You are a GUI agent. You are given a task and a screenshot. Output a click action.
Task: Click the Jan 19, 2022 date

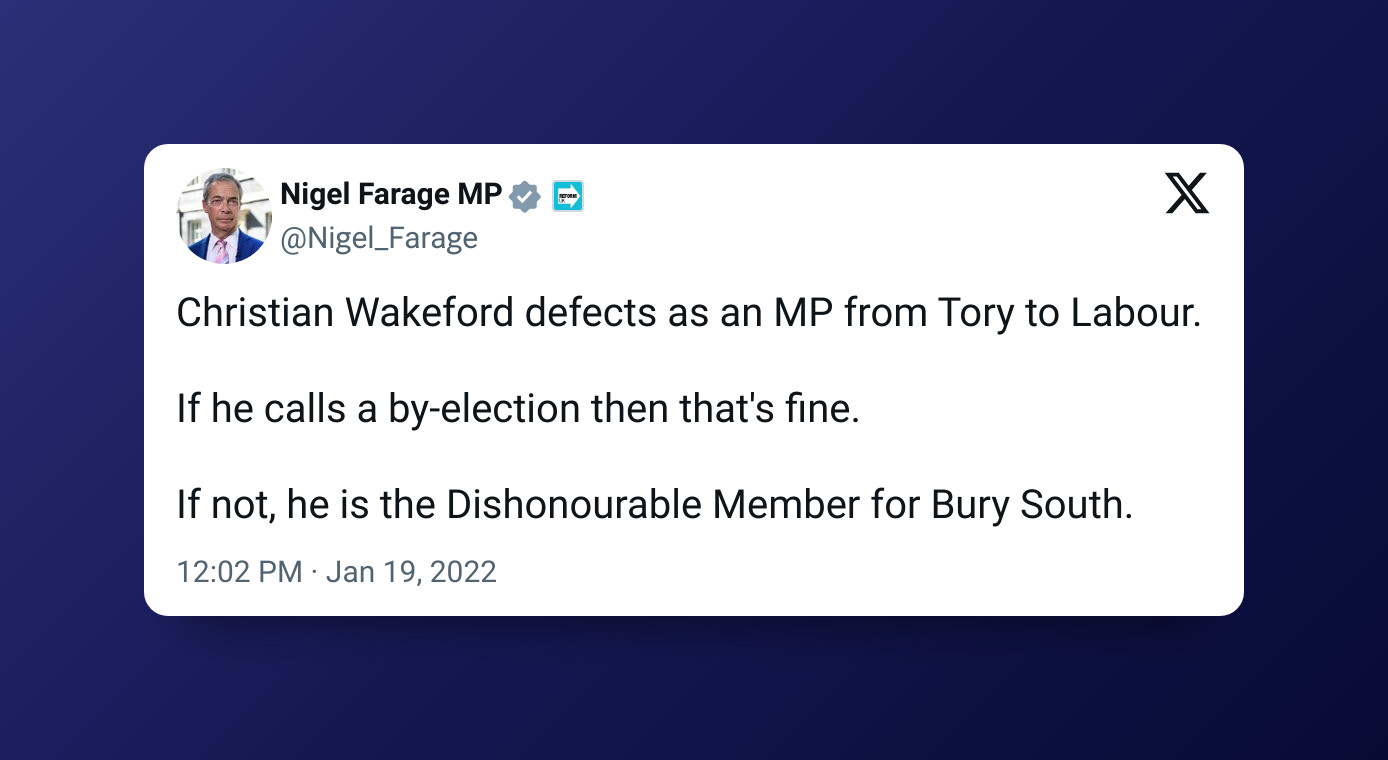click(x=411, y=572)
